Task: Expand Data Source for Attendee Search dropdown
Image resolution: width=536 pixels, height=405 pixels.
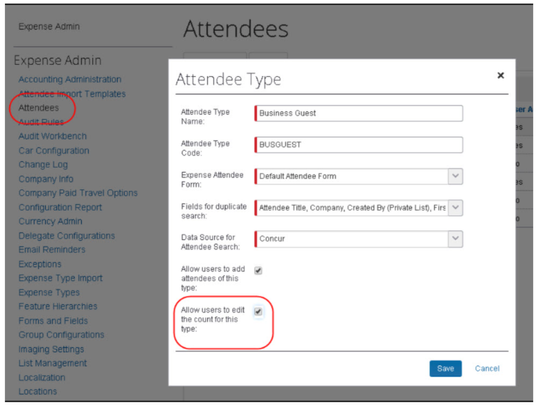Action: tap(455, 239)
